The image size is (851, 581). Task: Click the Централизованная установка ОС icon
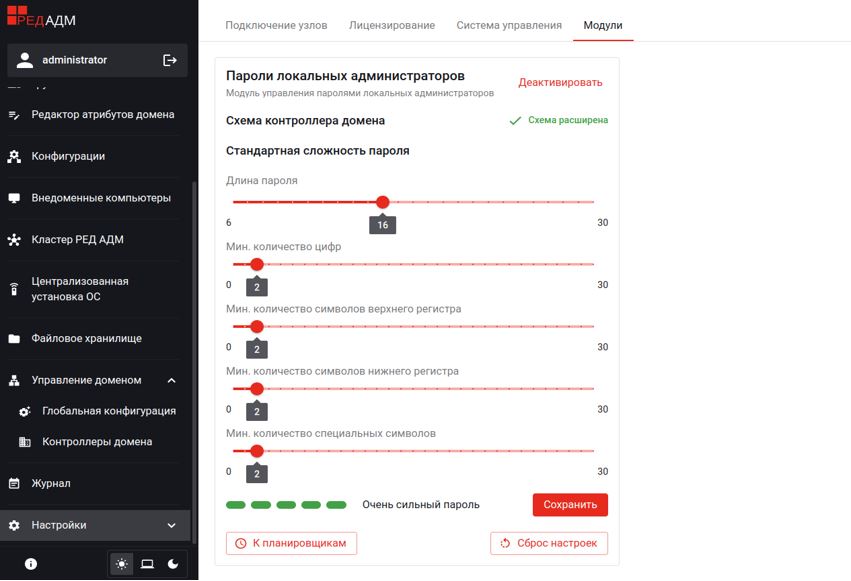(14, 289)
